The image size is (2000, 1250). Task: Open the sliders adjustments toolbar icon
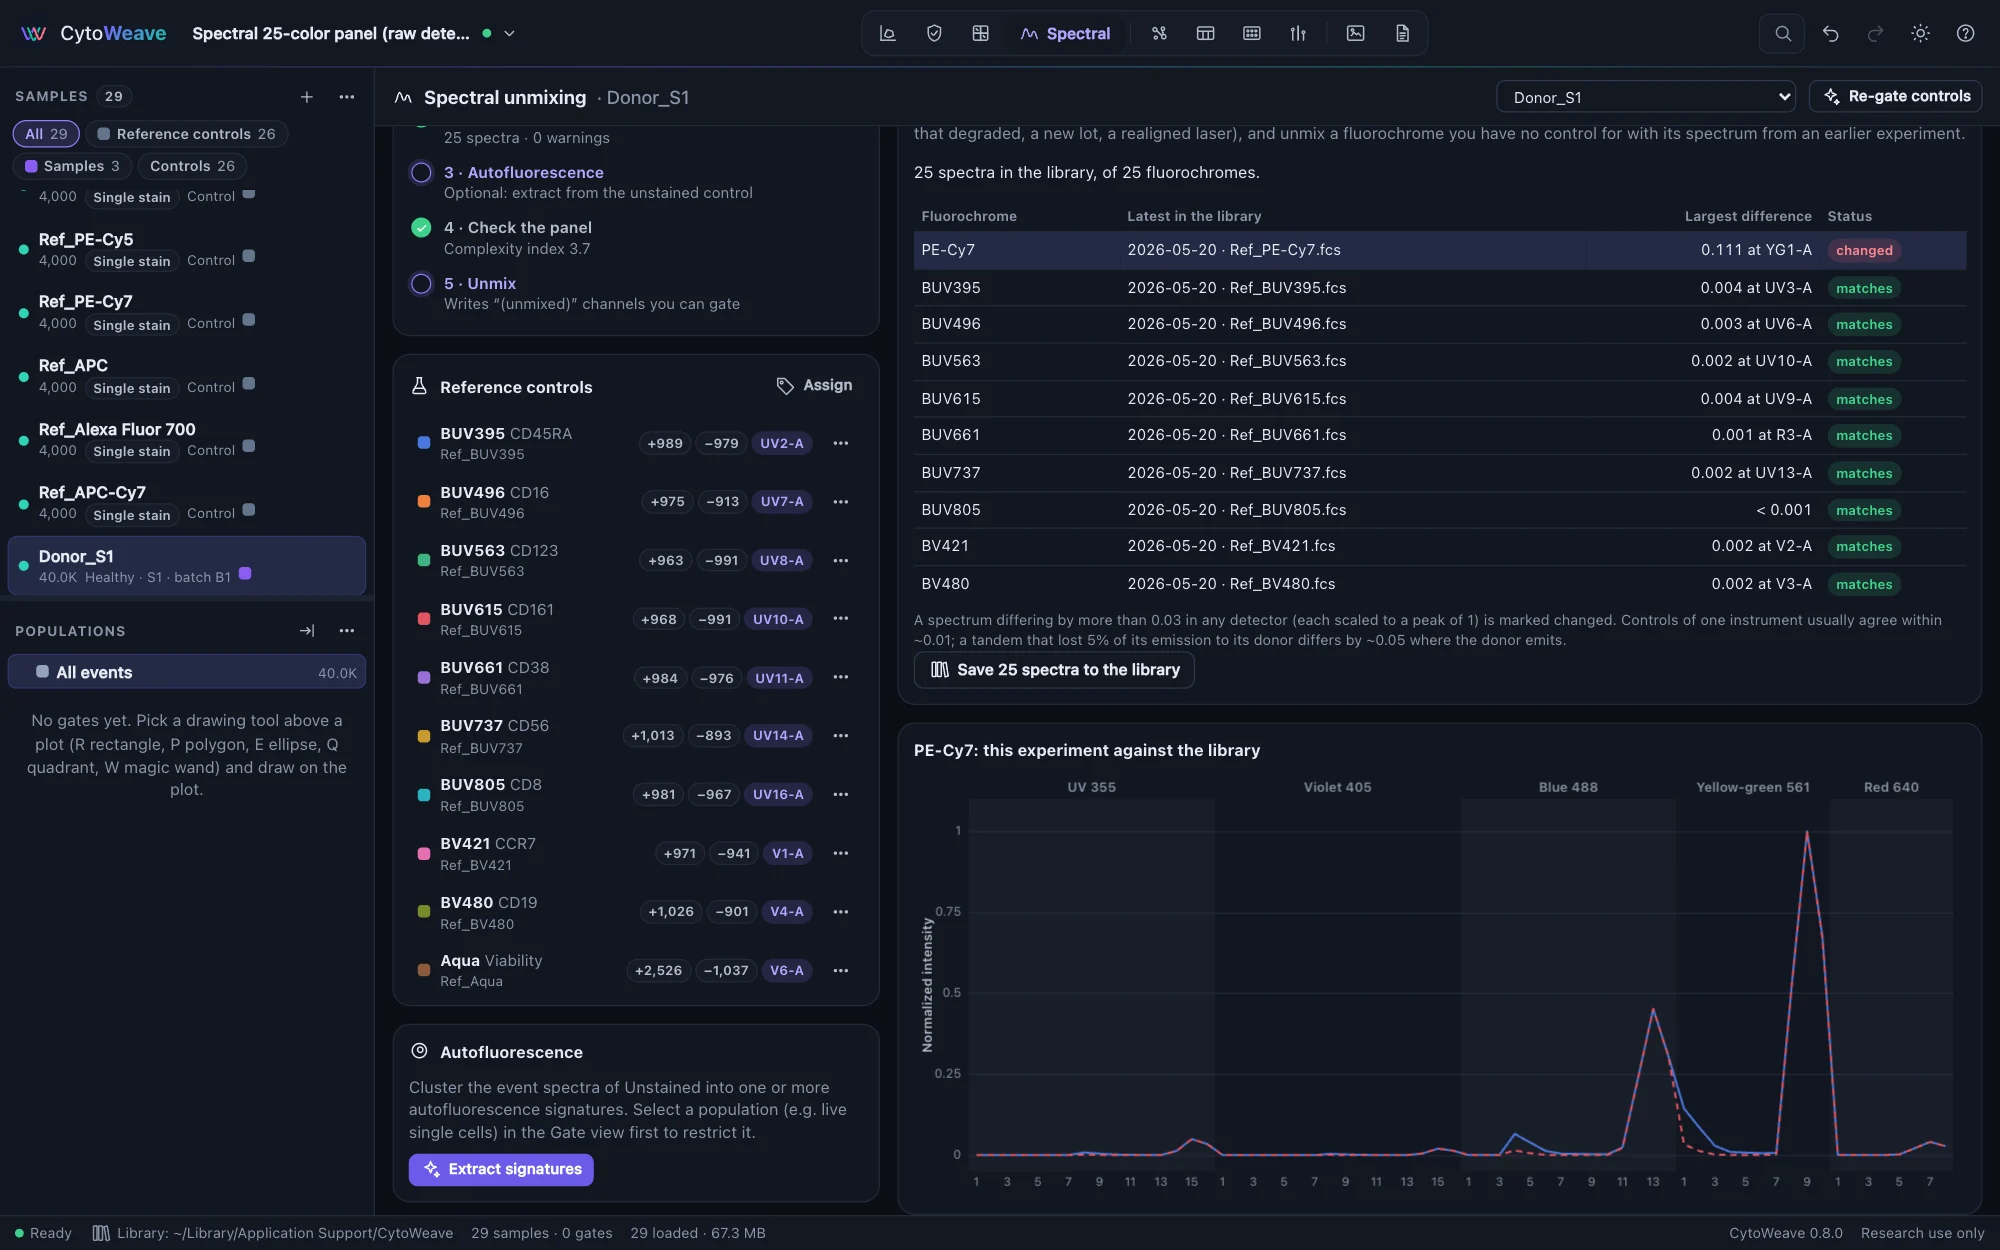[x=1298, y=34]
